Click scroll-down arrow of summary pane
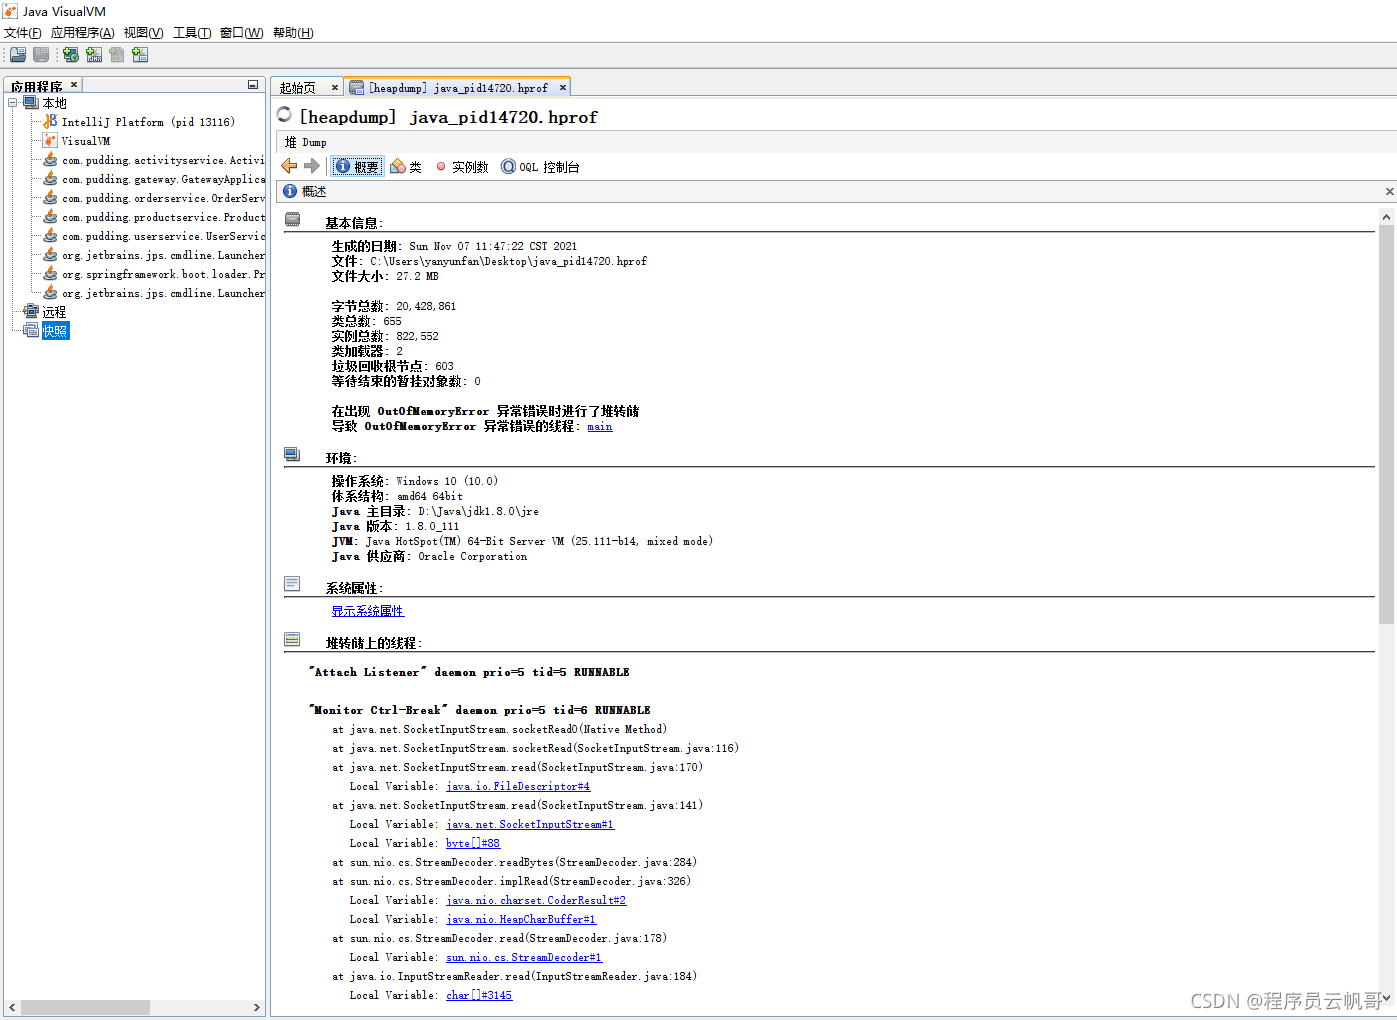1397x1020 pixels. click(1386, 997)
